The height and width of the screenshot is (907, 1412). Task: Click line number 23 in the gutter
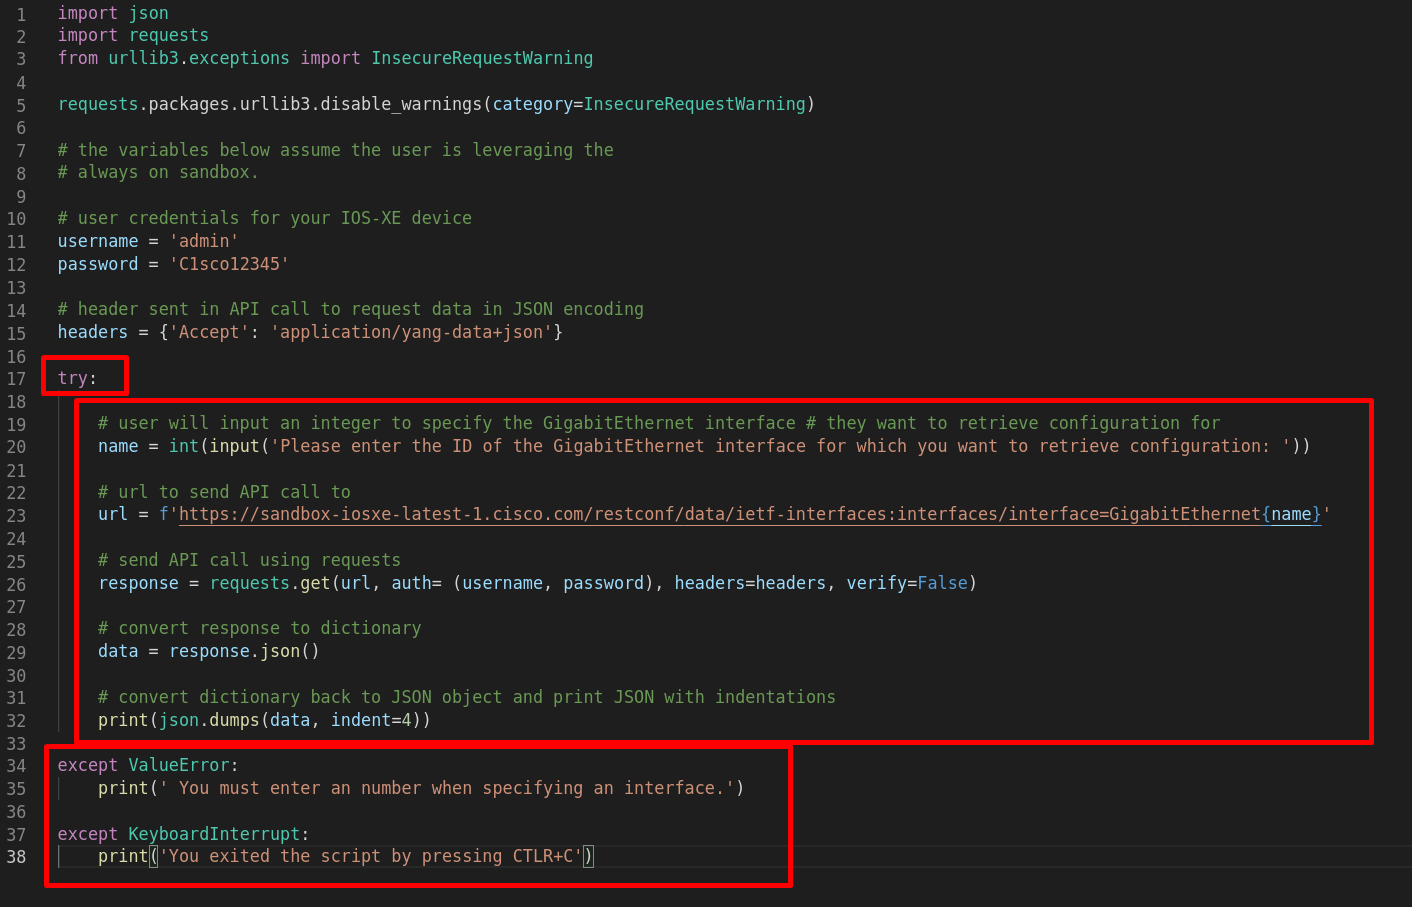point(17,516)
